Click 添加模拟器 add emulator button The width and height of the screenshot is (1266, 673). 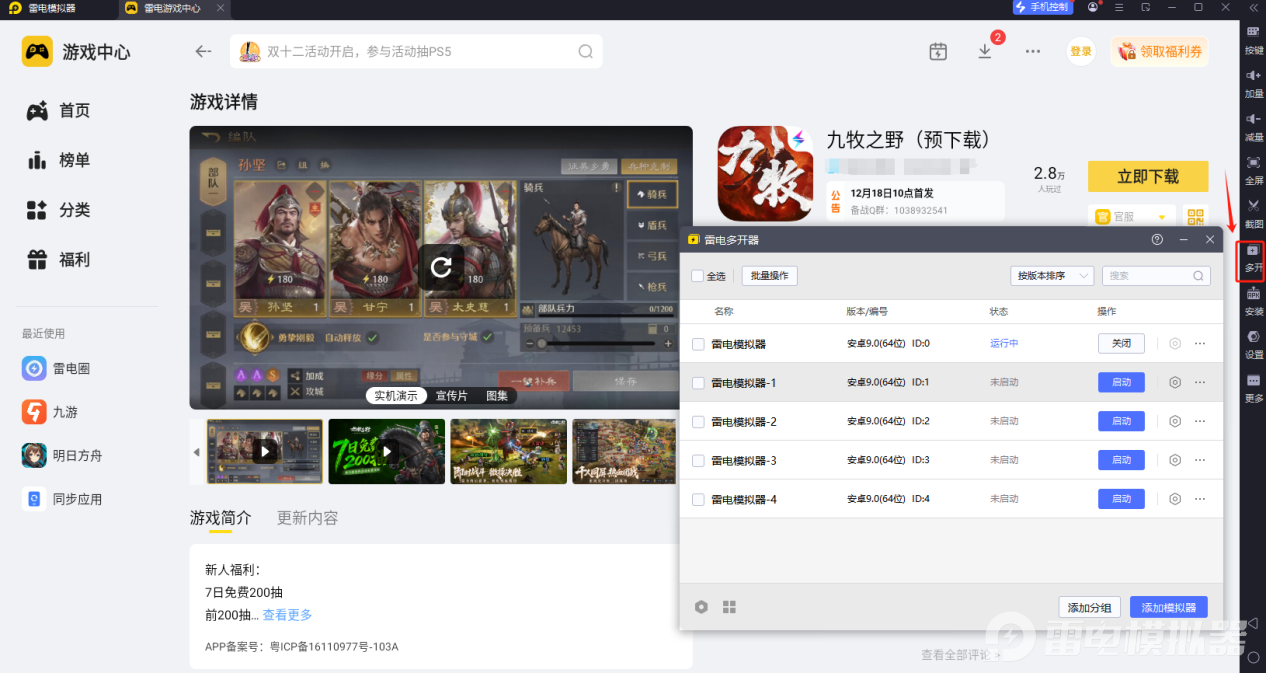click(1169, 607)
